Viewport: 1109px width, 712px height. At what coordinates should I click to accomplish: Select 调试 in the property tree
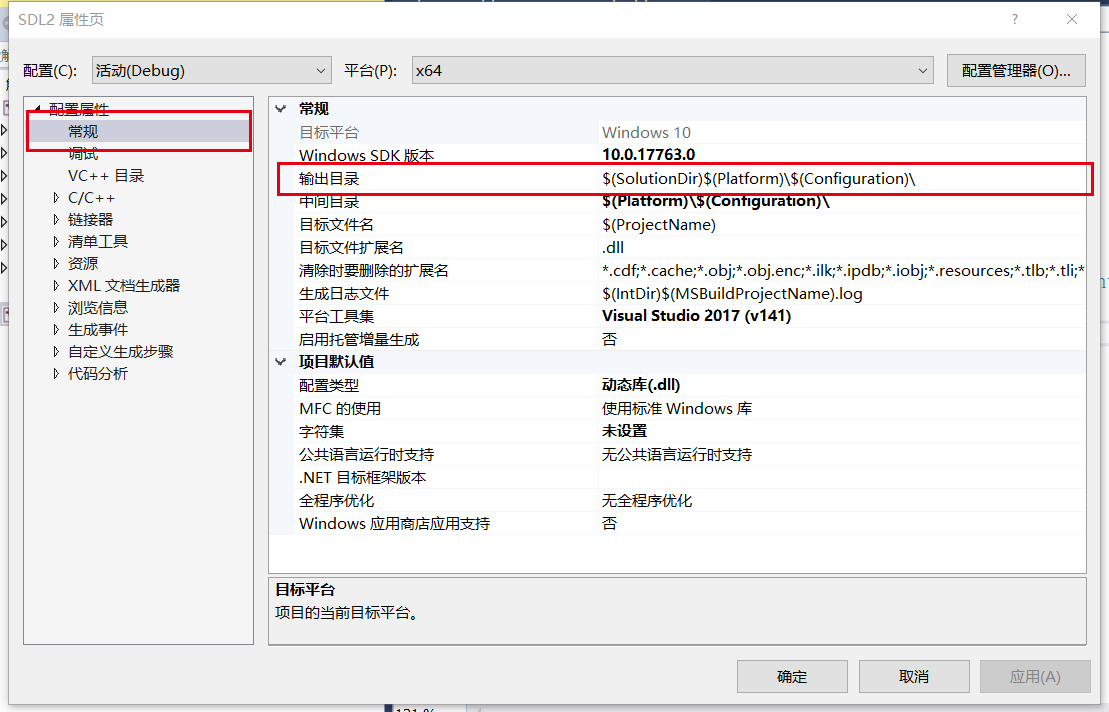click(83, 153)
